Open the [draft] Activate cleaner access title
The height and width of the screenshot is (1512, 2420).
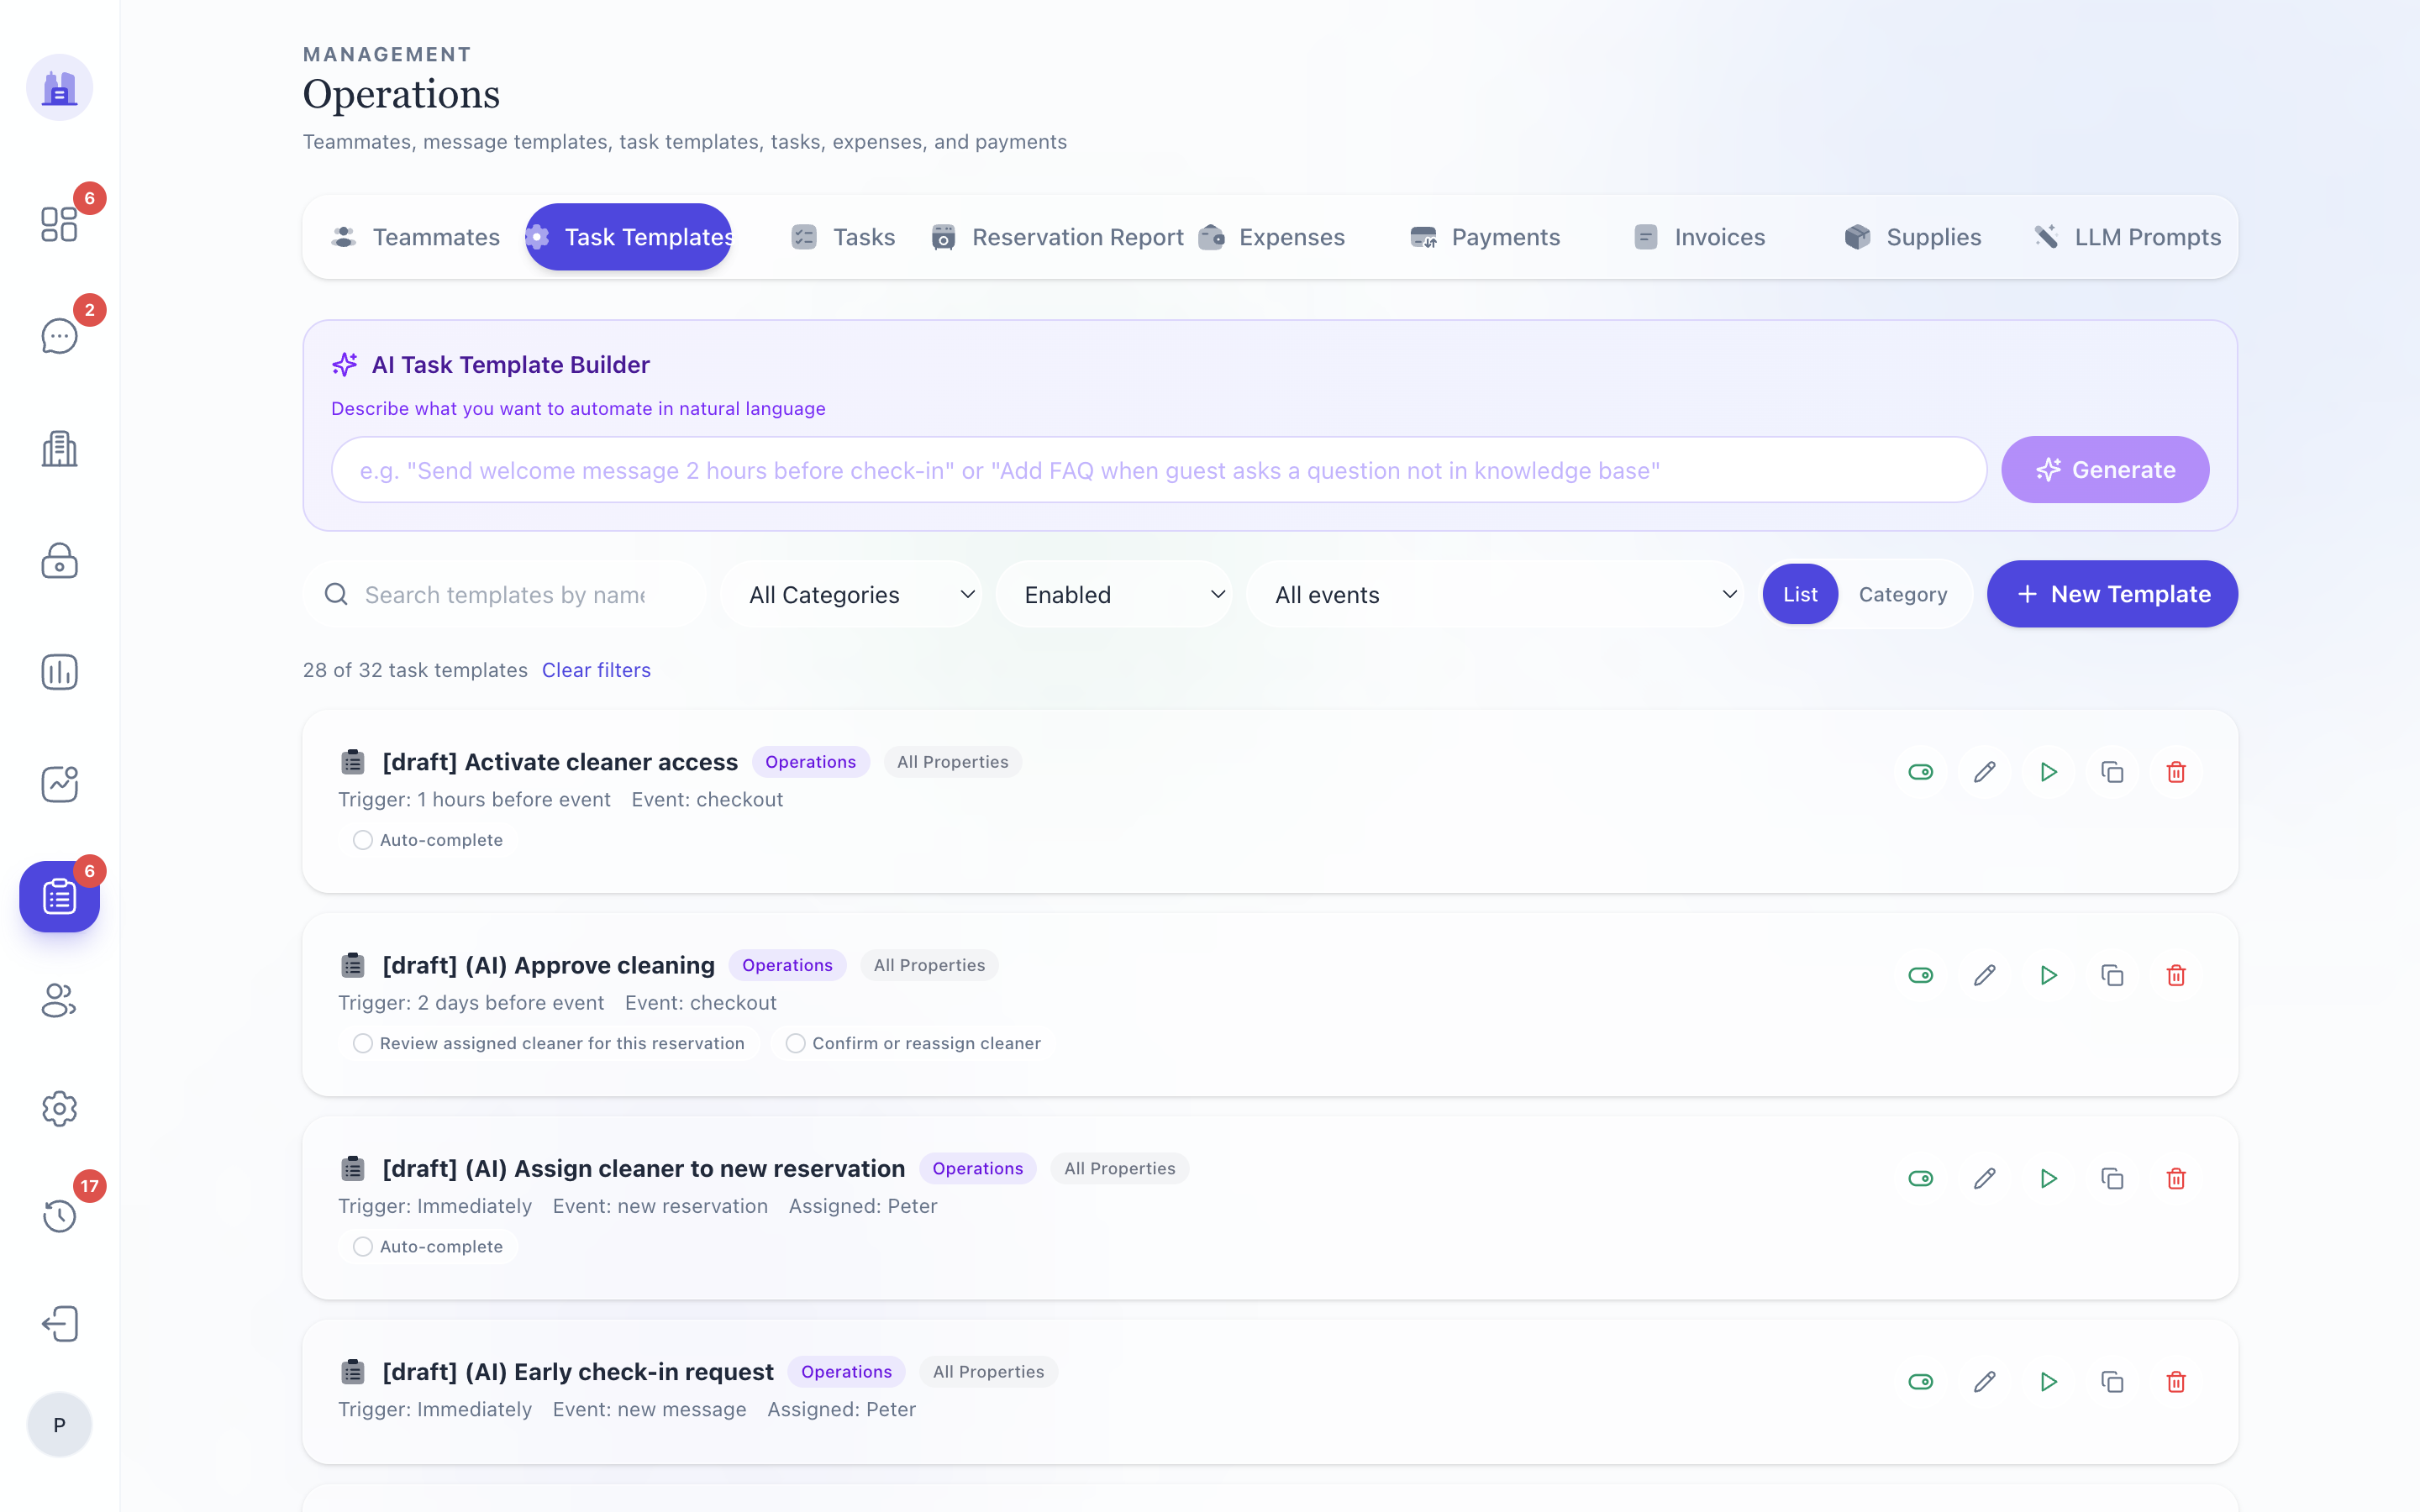pos(560,762)
